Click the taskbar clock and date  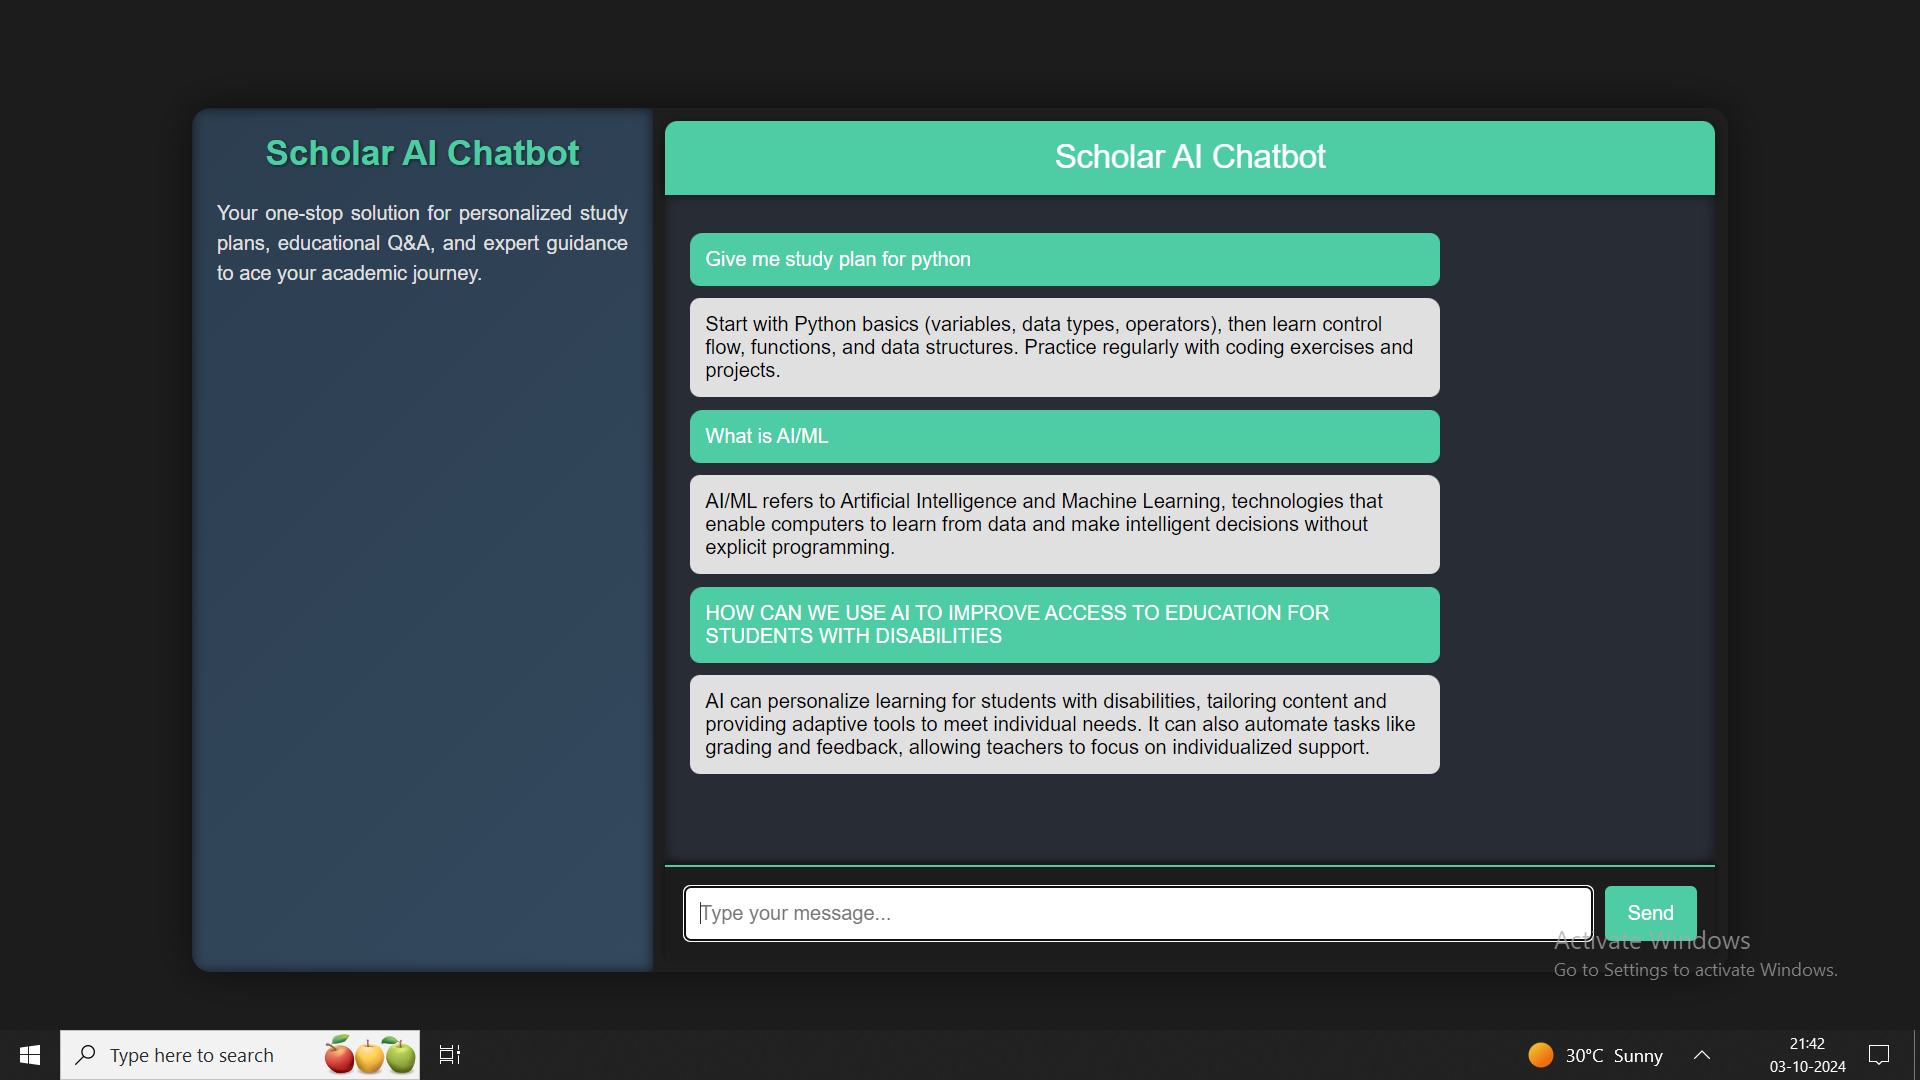pyautogui.click(x=1807, y=1055)
